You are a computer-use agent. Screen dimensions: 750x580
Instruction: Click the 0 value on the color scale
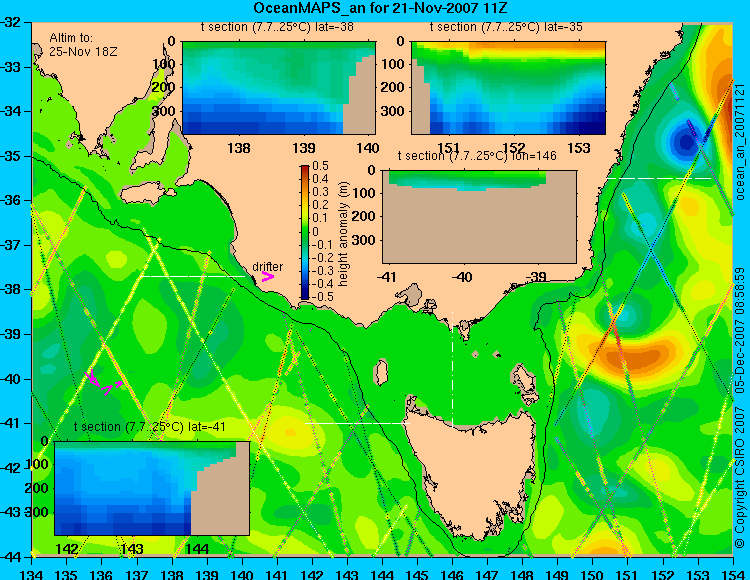315,231
